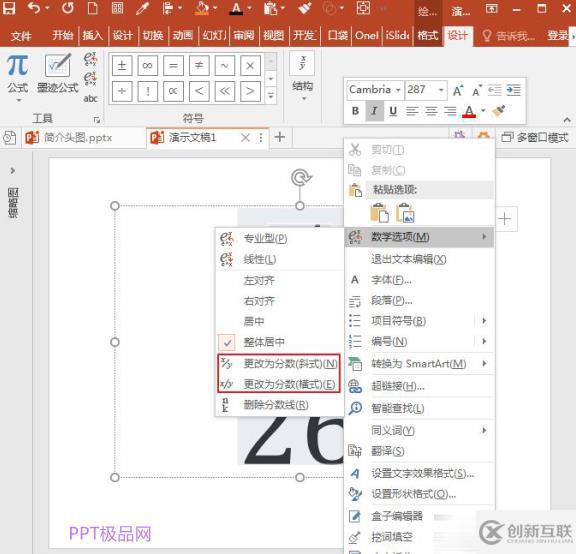576x554 pixels.
Task: Open the font color dropdown arrow in mini toolbar
Action: tap(483, 111)
